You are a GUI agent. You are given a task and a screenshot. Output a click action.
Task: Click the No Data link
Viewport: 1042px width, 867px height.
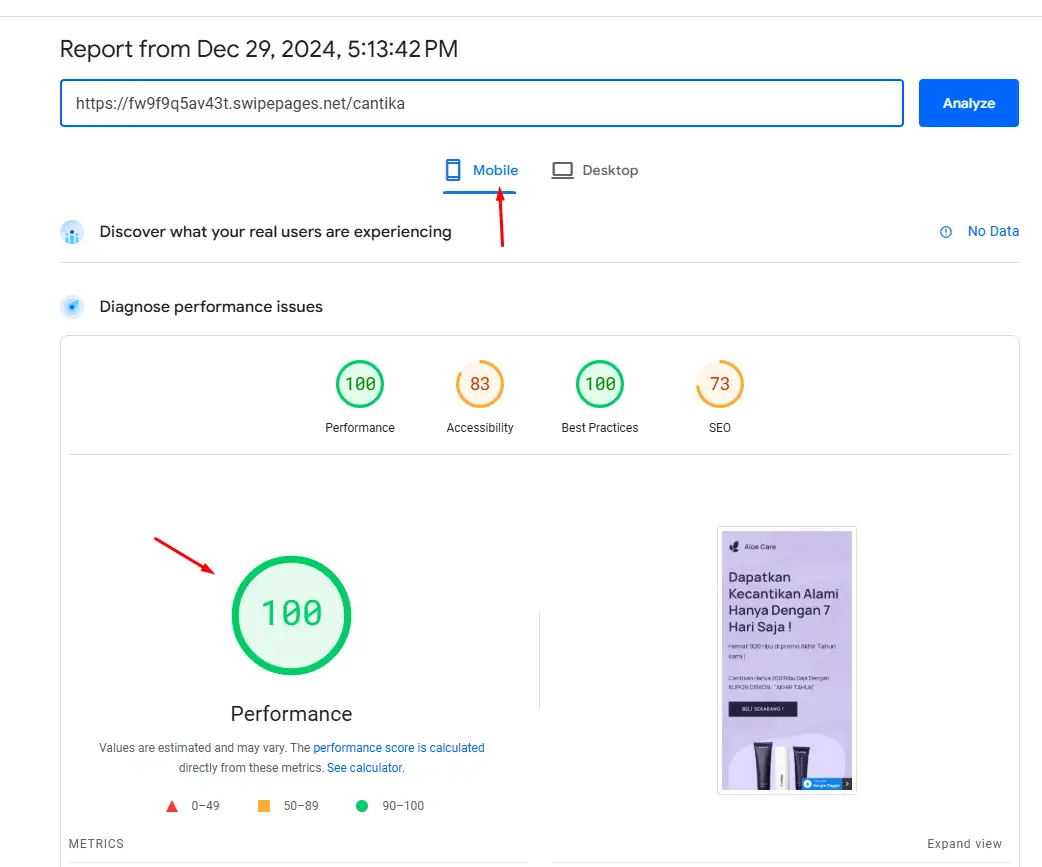(993, 231)
